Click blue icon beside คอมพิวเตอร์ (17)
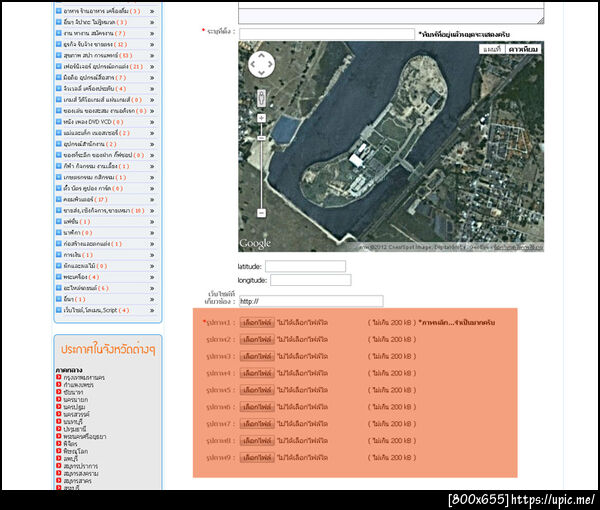This screenshot has height=510, width=600. (x=59, y=199)
